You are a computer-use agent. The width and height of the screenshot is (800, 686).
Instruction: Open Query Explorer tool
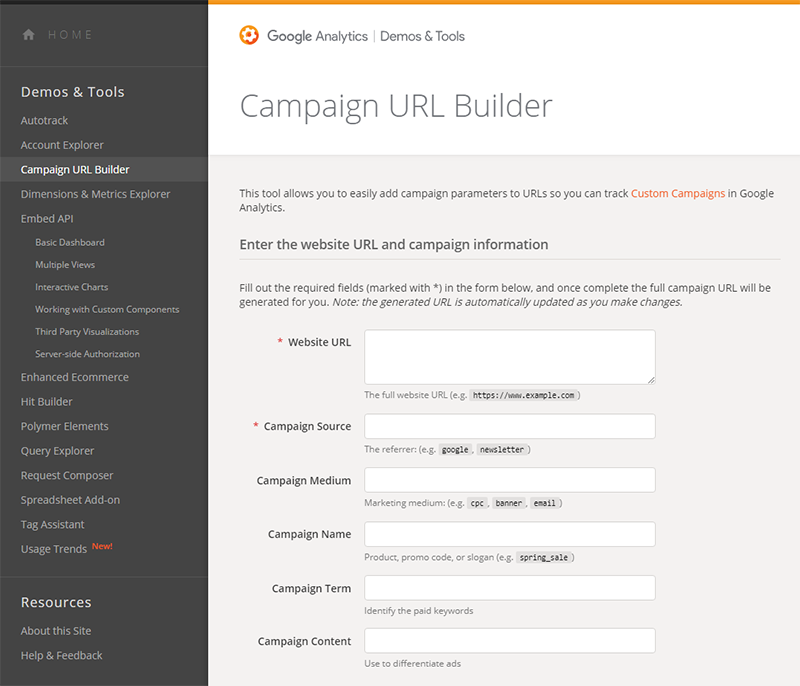pos(57,451)
